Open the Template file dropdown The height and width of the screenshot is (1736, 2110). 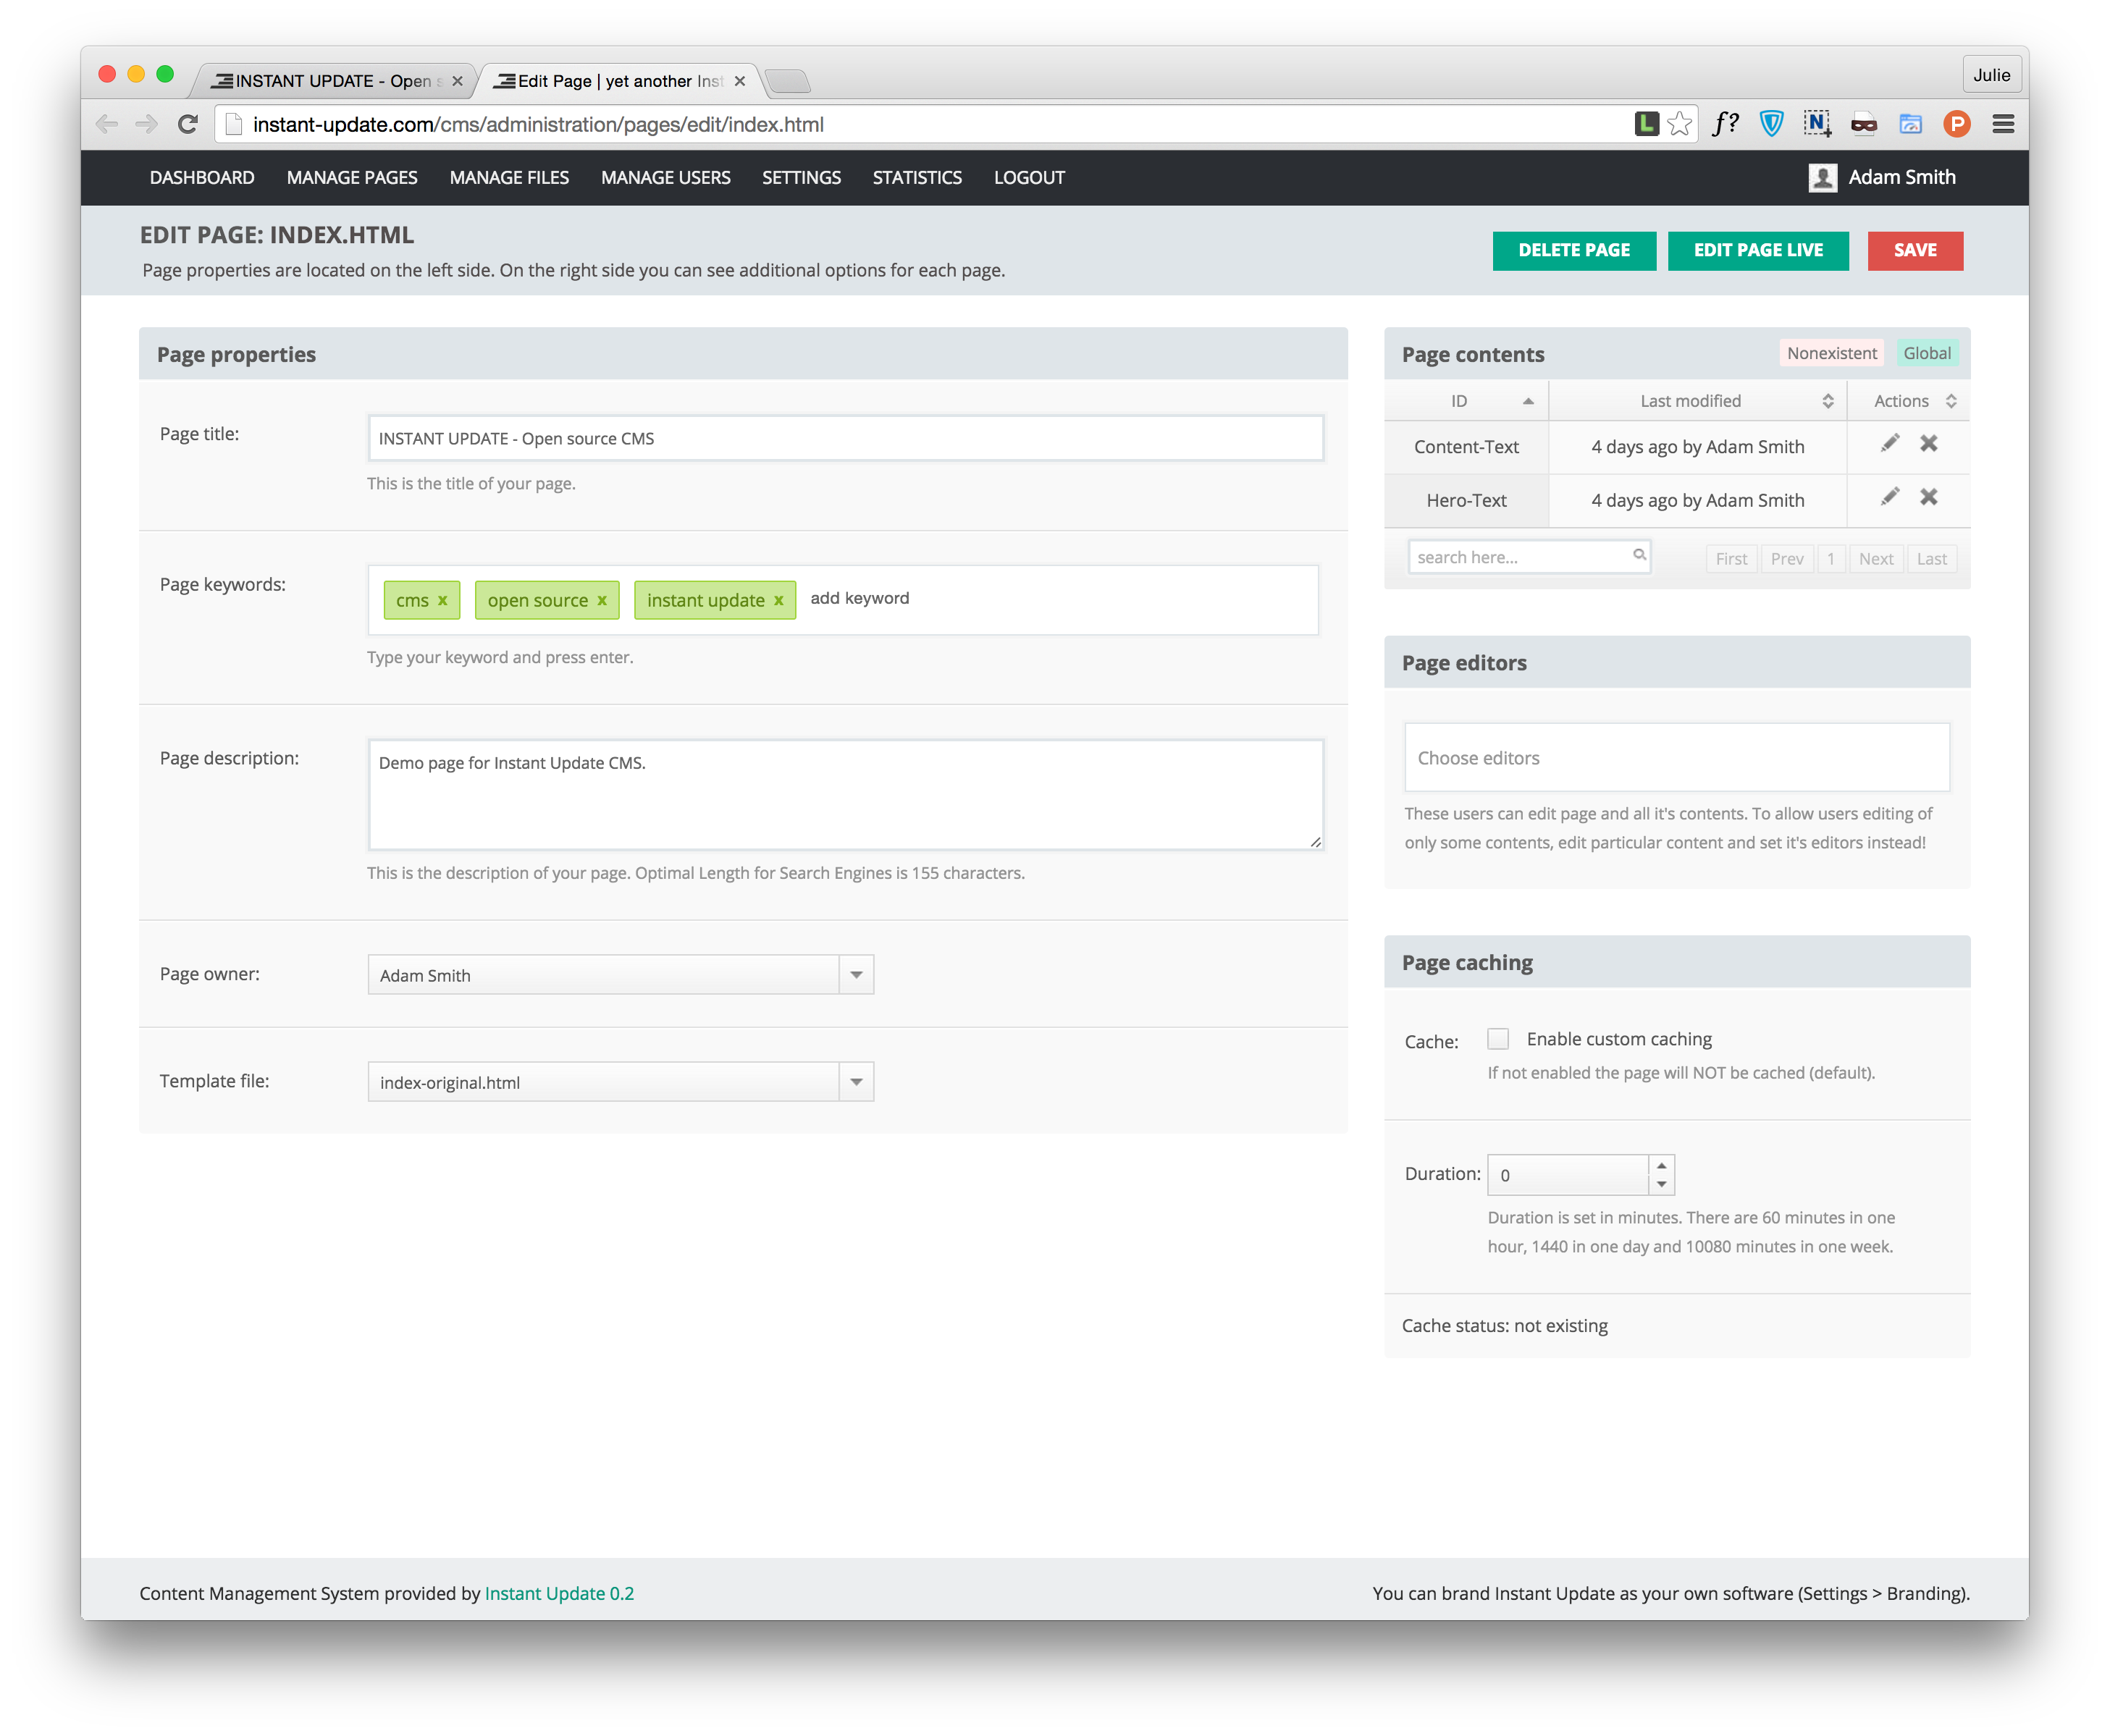pyautogui.click(x=856, y=1082)
